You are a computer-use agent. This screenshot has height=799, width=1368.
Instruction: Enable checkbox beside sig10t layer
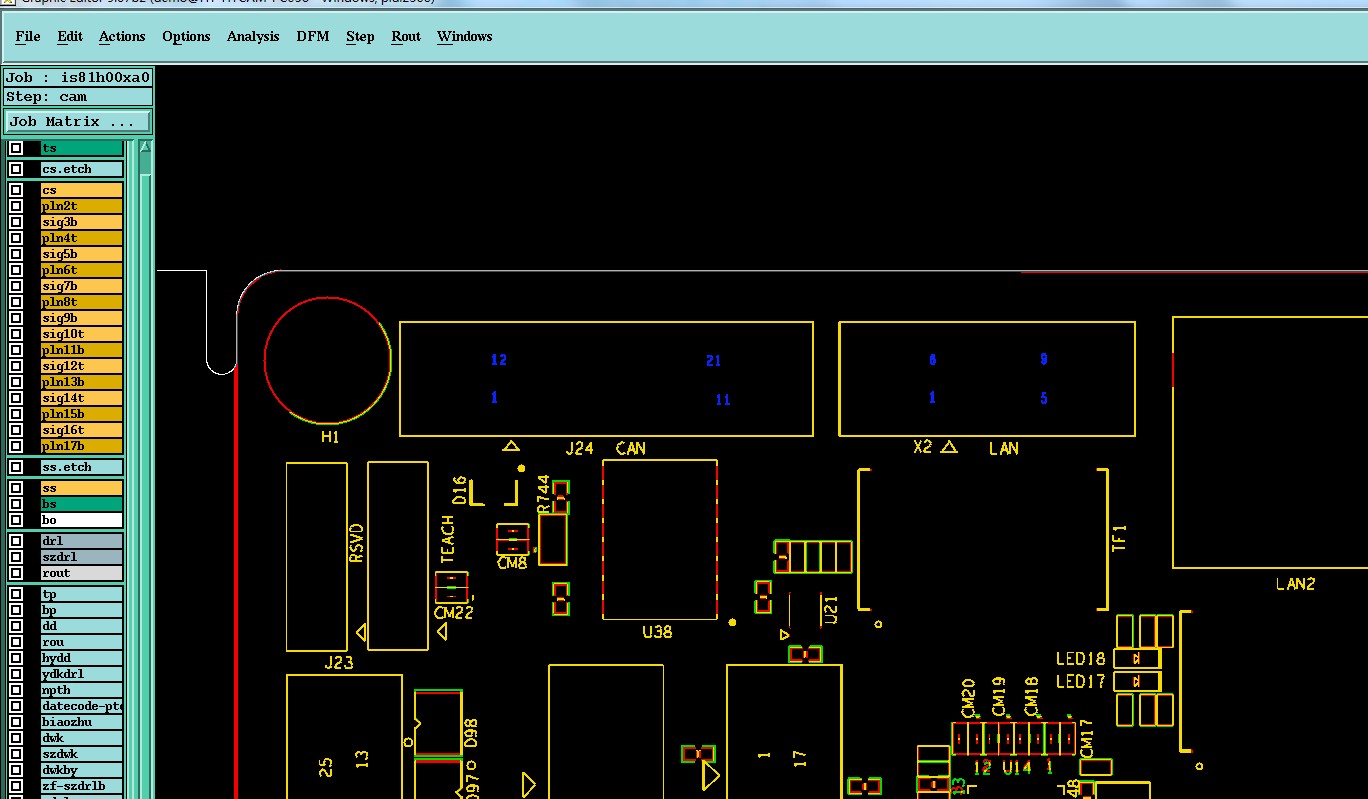pyautogui.click(x=16, y=334)
